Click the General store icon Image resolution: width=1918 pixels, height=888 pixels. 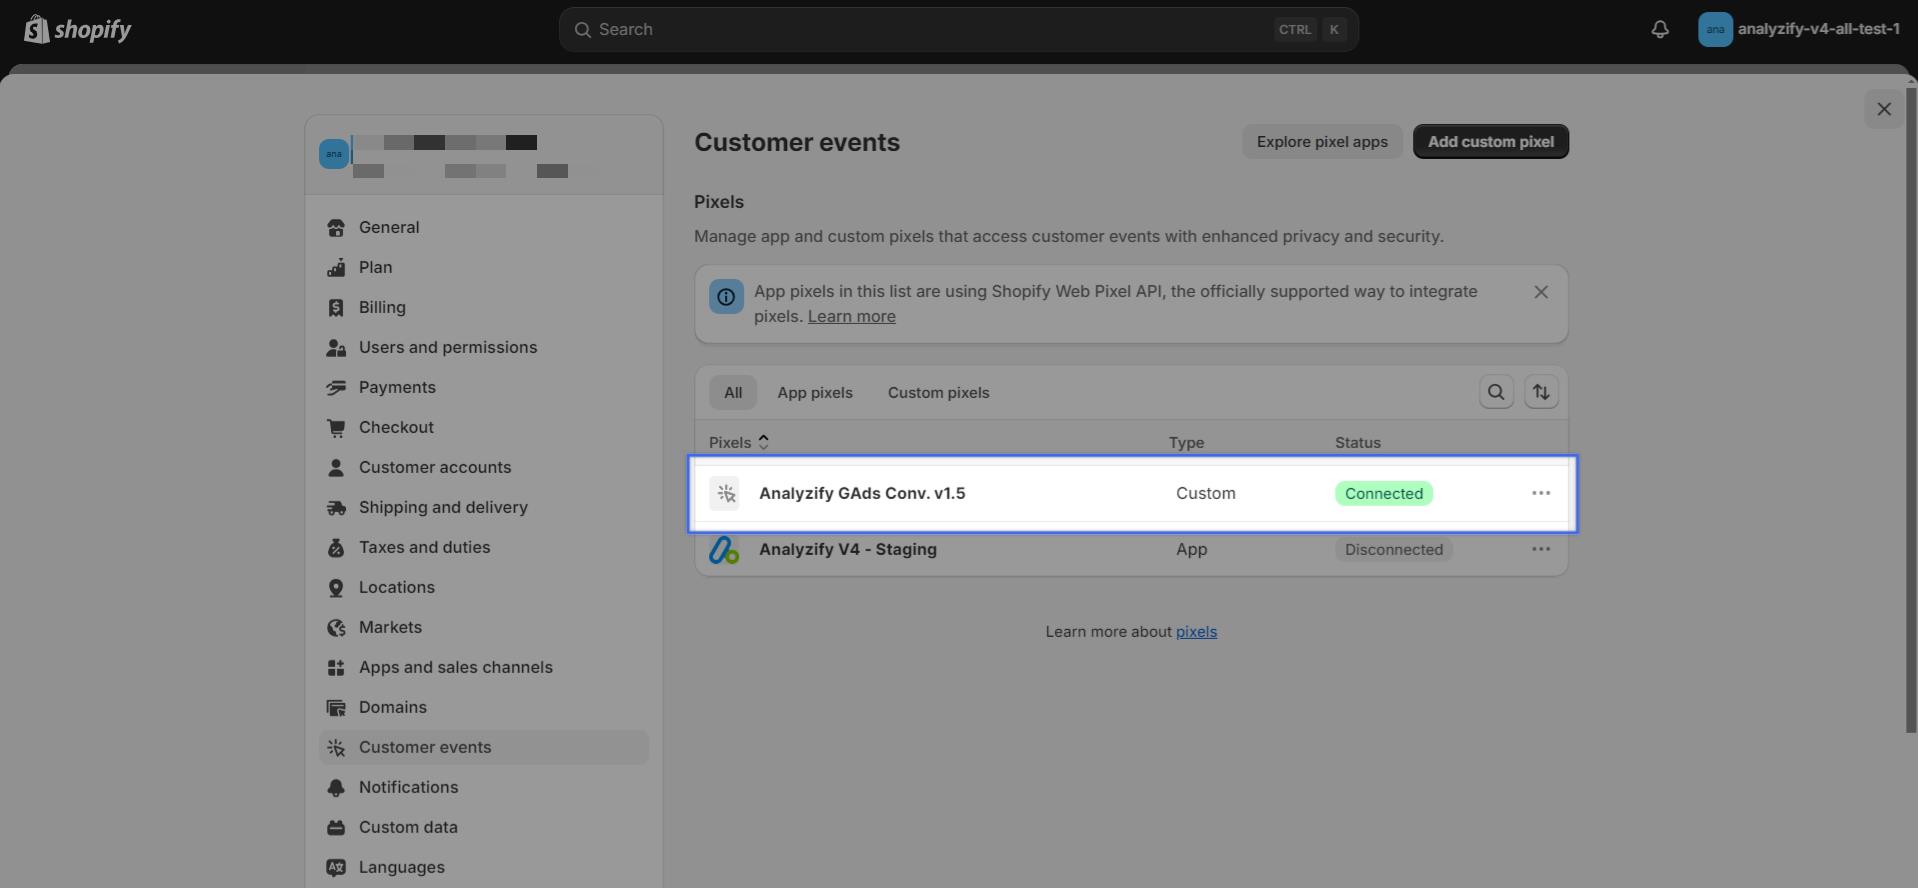[x=336, y=227]
